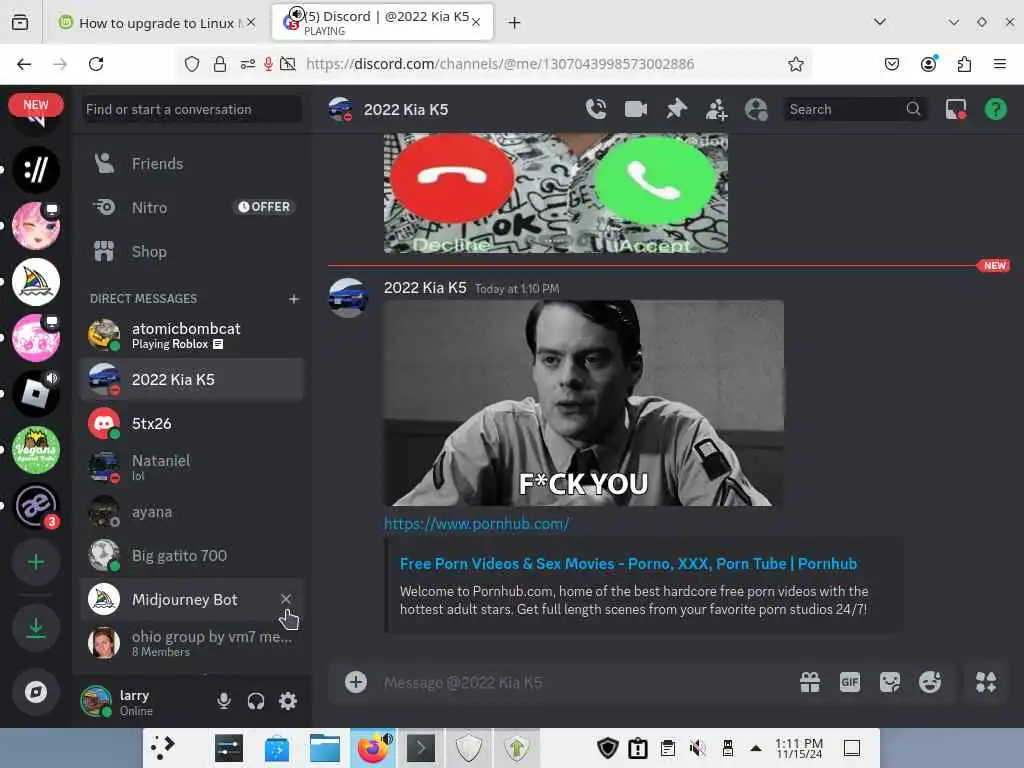Screen dimensions: 1024x768
Task: Add friends to DM
Action: [x=716, y=109]
